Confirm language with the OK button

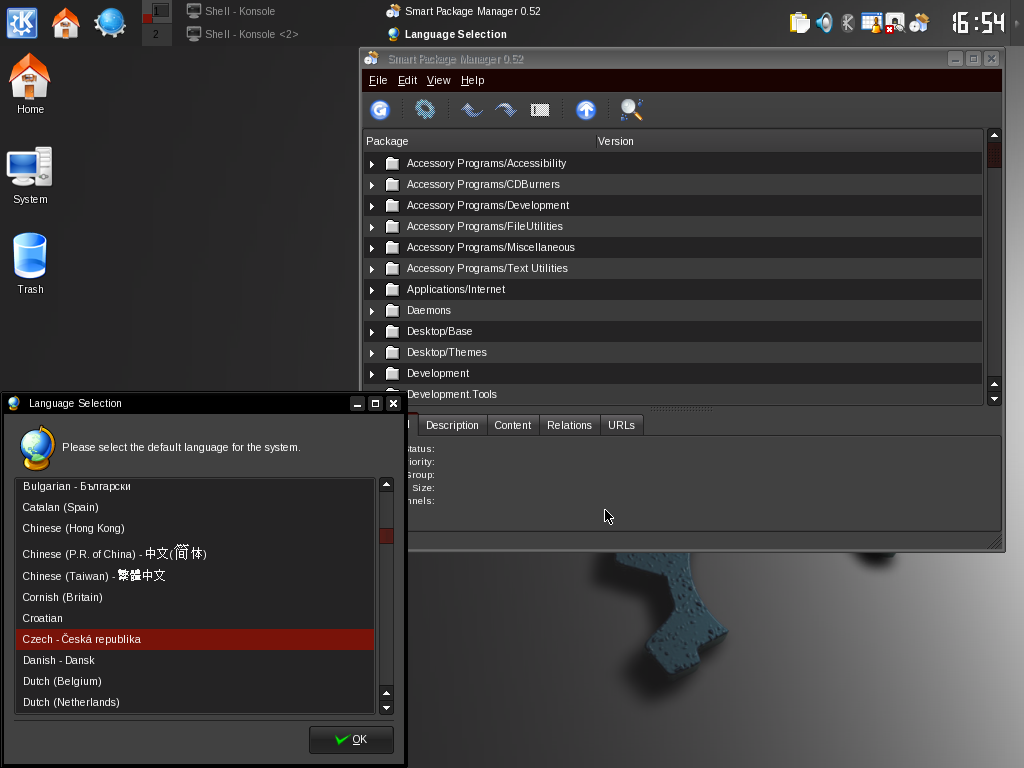(x=351, y=739)
